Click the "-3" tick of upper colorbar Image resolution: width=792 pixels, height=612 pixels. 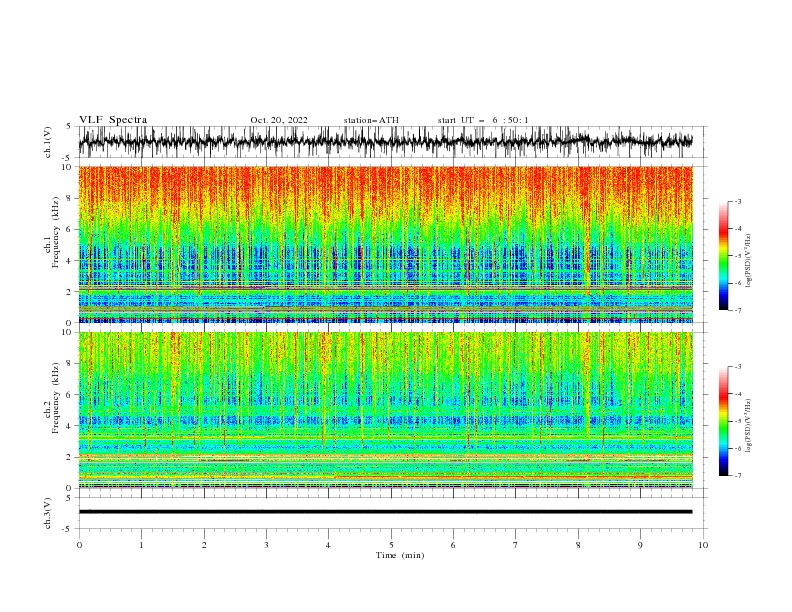coord(737,201)
